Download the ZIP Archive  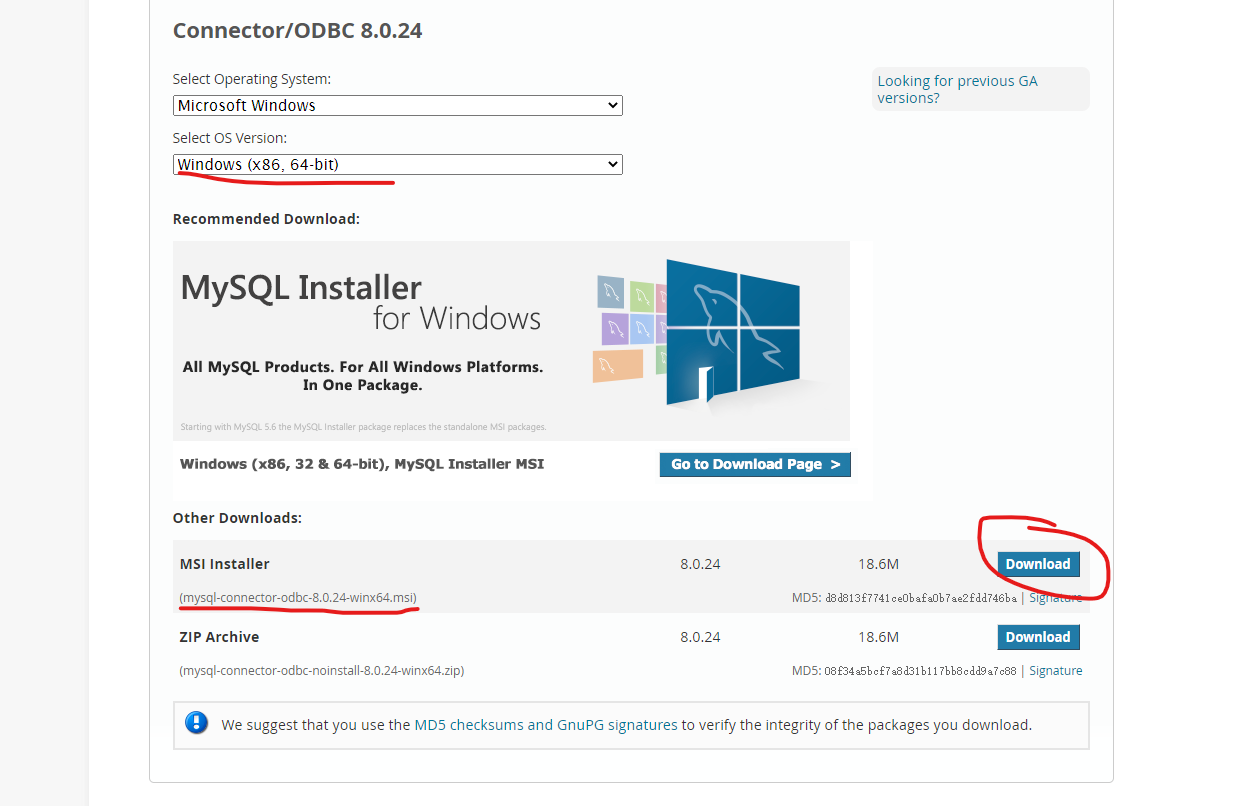[x=1038, y=637]
